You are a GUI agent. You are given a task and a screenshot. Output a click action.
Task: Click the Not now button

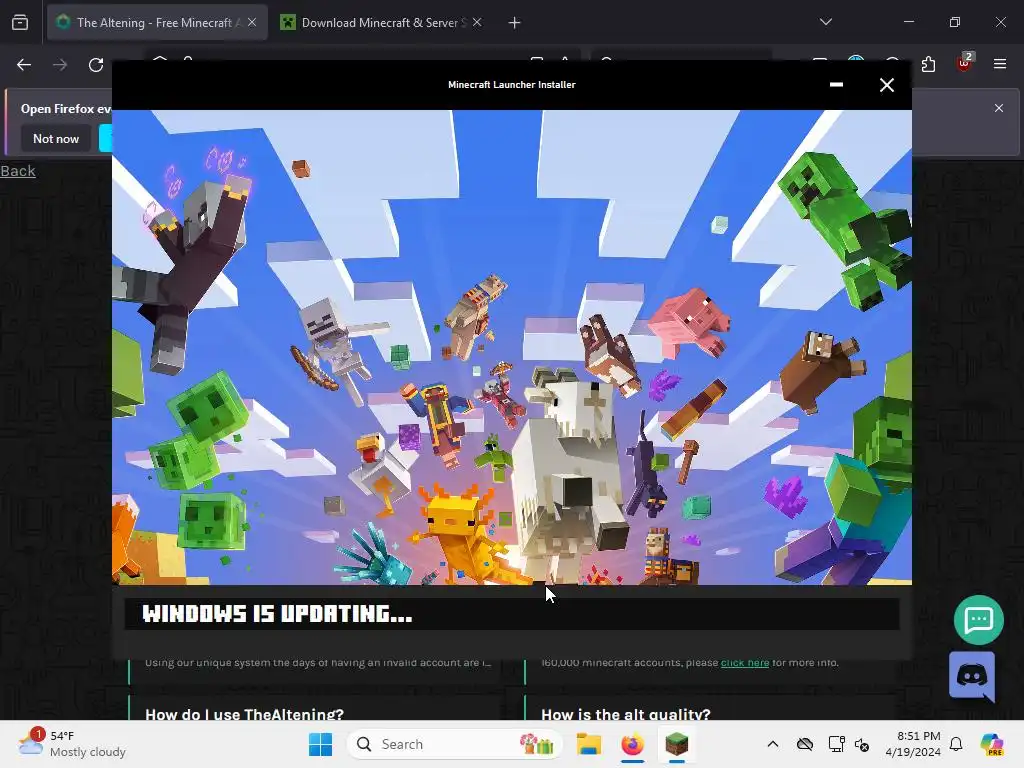[x=56, y=139]
